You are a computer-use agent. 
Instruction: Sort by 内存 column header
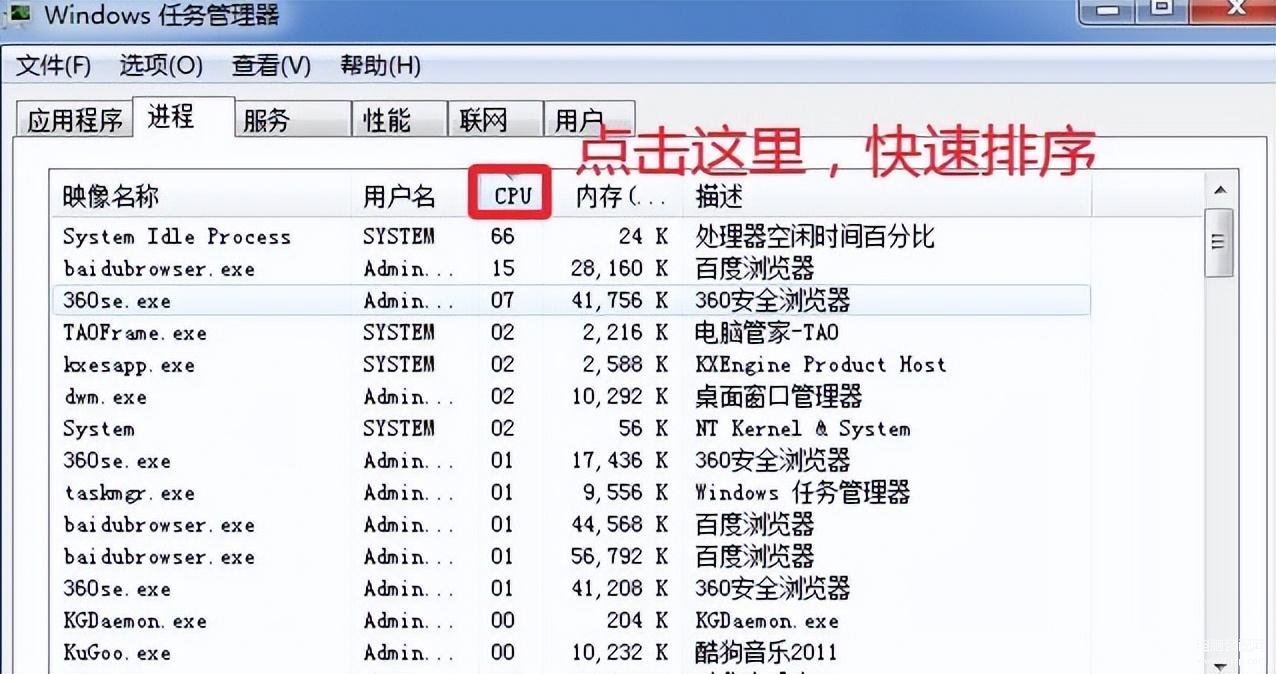620,197
